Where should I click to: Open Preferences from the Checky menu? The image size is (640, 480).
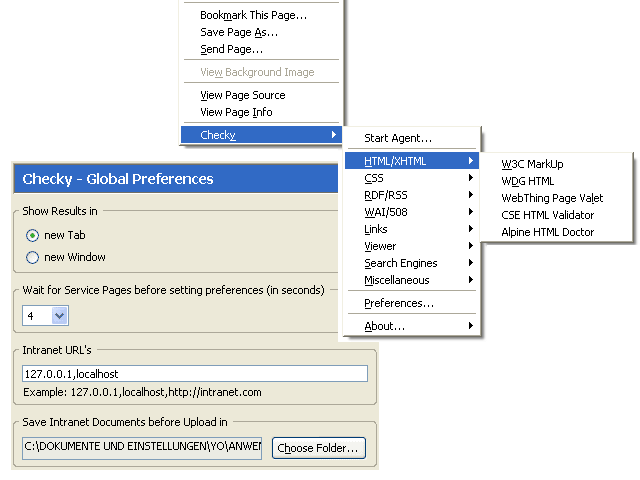pos(399,303)
